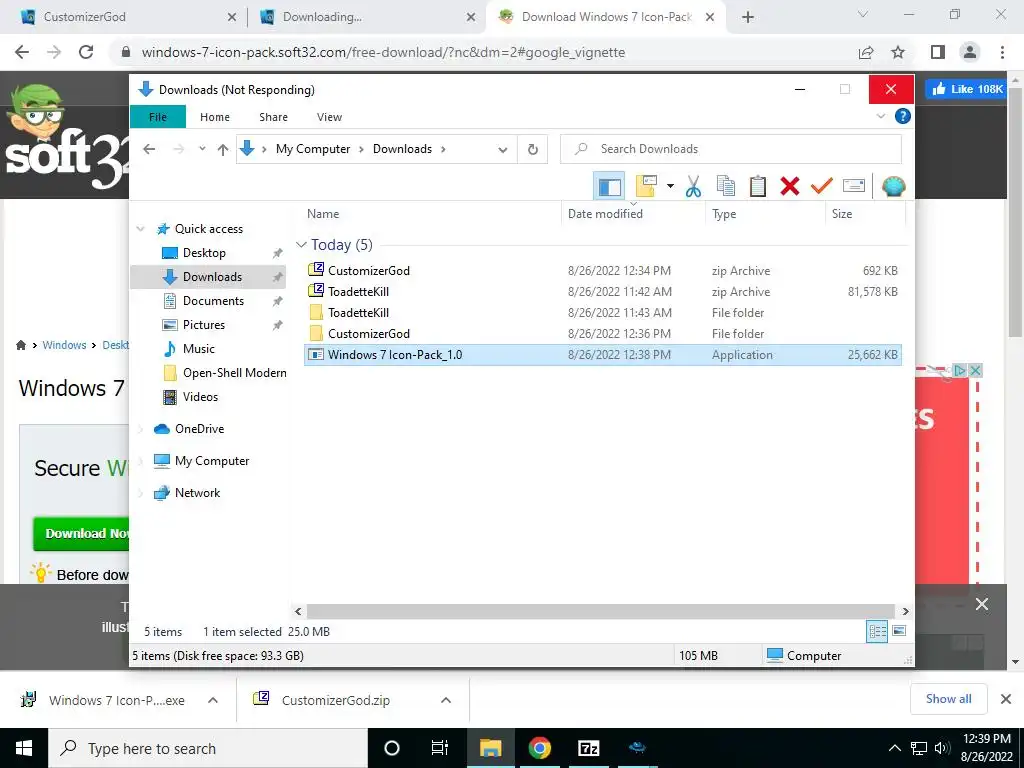The height and width of the screenshot is (768, 1024).
Task: Collapse the Quick access tree node
Action: (140, 229)
